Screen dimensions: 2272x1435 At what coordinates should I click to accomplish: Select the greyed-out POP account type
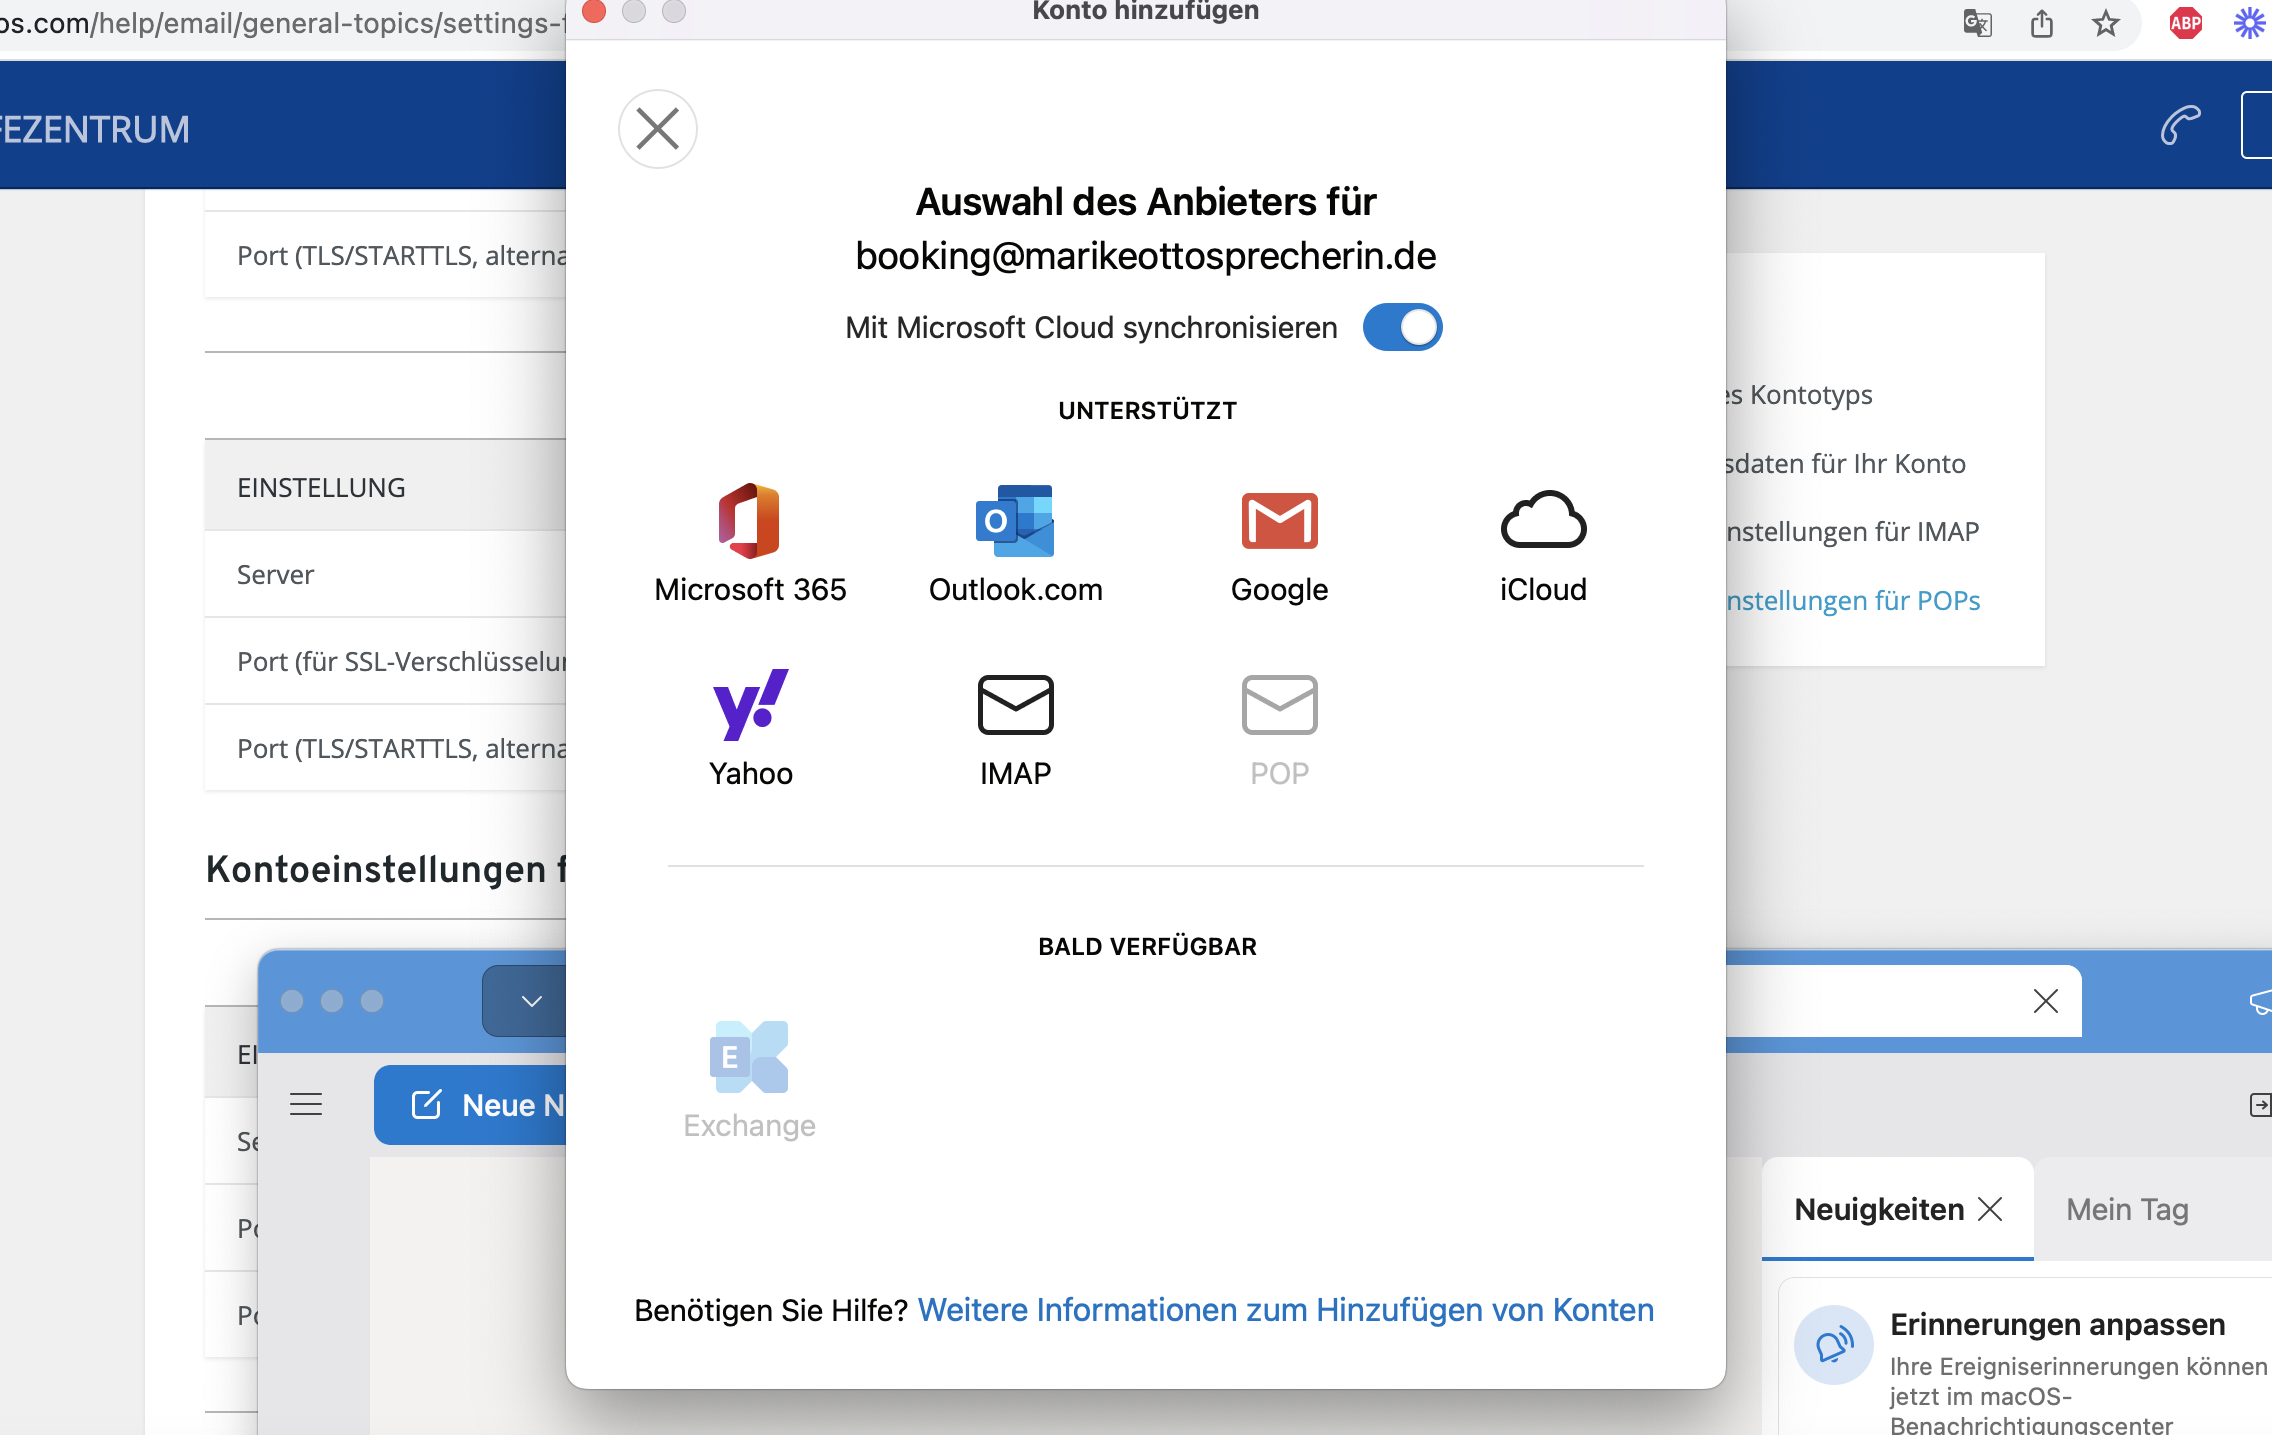pyautogui.click(x=1279, y=729)
